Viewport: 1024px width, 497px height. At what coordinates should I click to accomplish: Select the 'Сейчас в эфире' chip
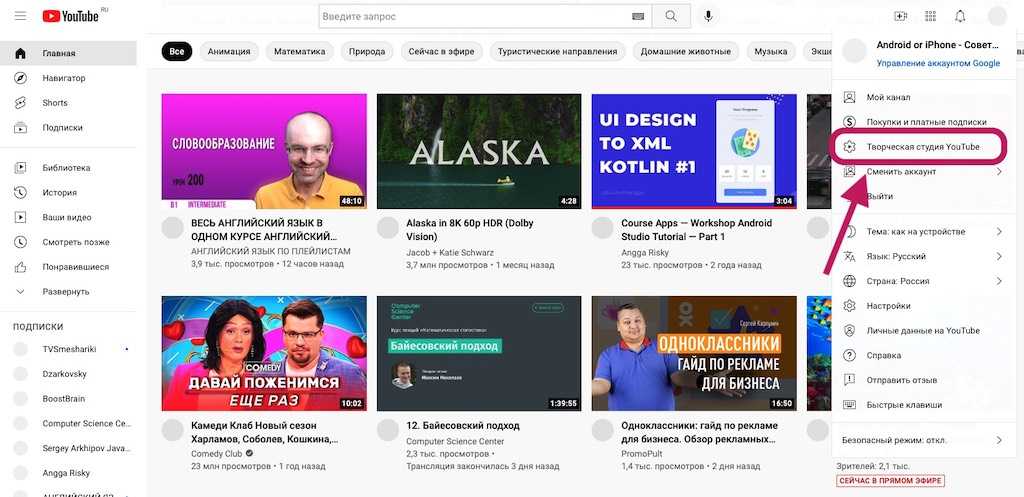[x=443, y=52]
